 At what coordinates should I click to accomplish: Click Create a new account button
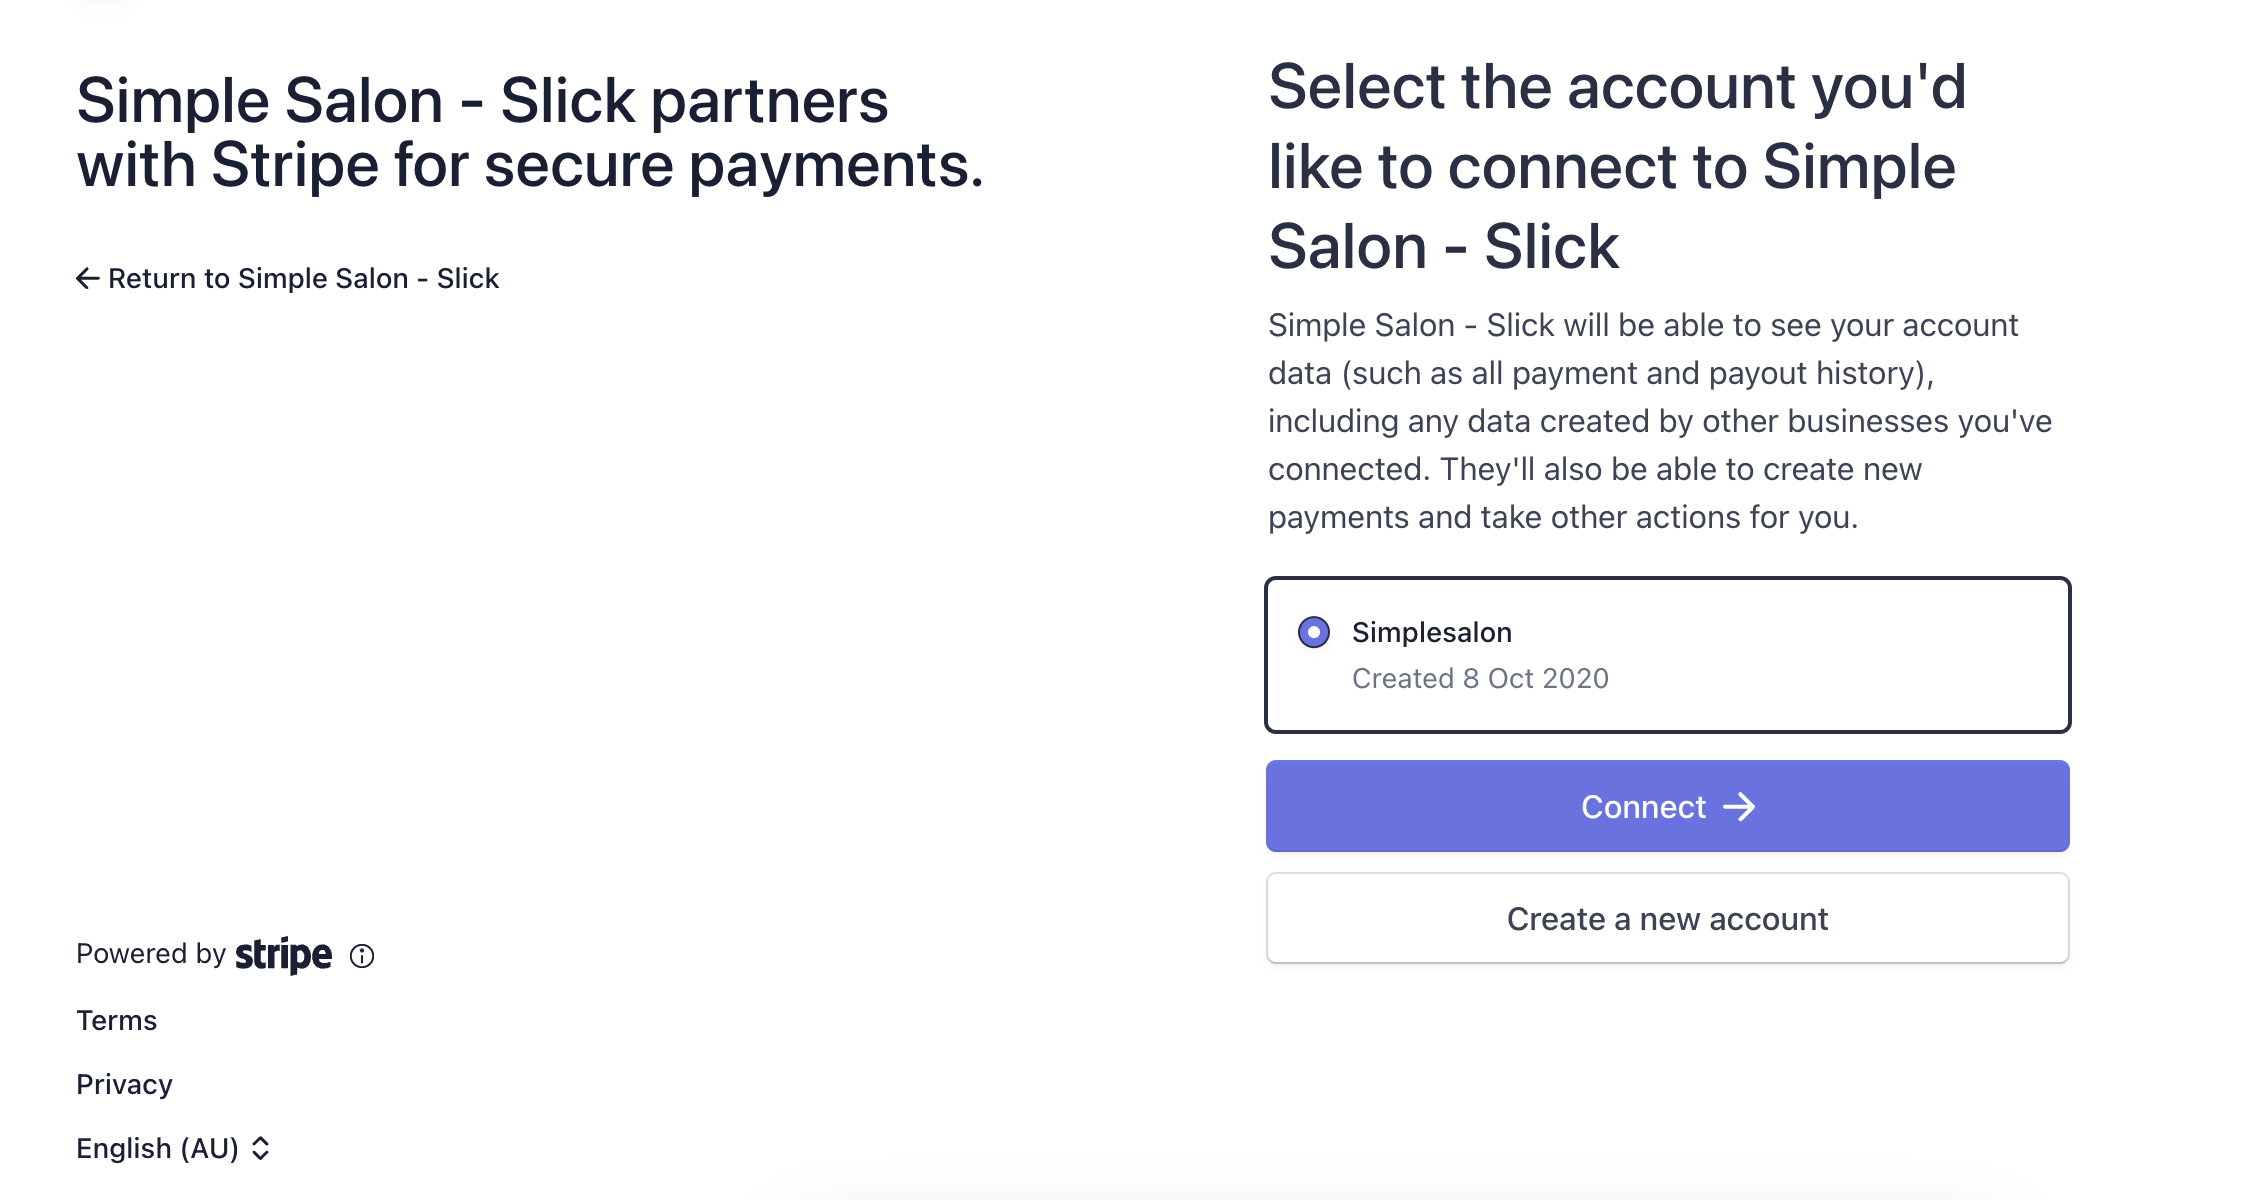point(1668,918)
